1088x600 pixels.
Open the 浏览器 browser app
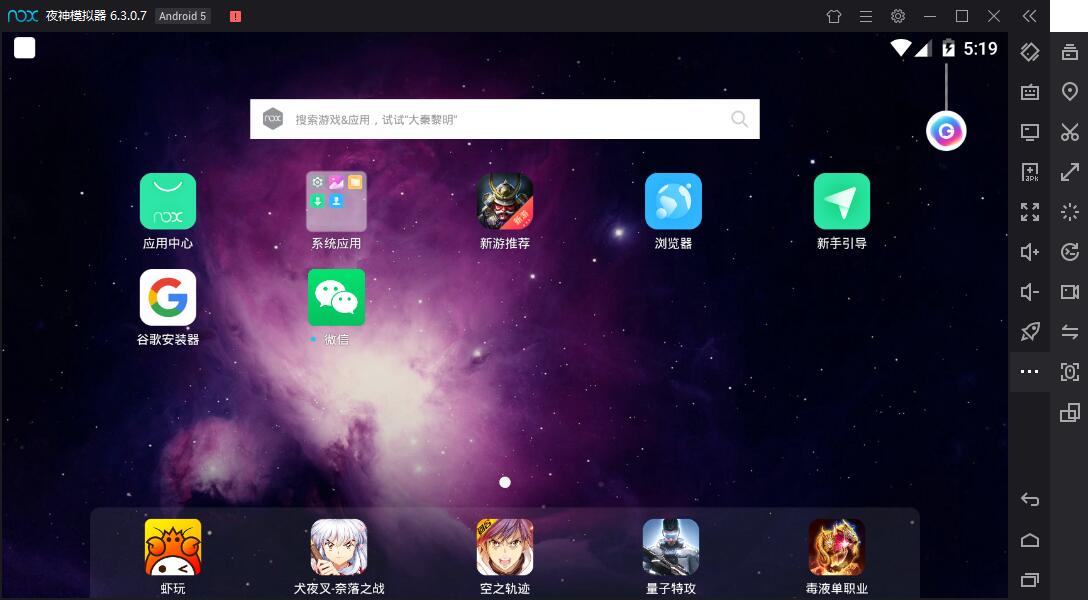673,201
